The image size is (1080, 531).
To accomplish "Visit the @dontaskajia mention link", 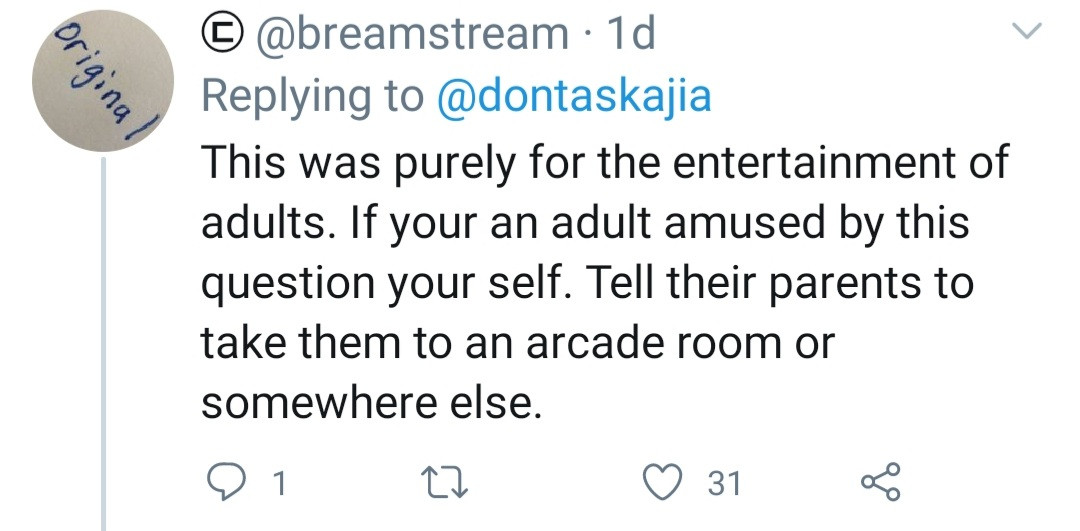I will pyautogui.click(x=574, y=96).
